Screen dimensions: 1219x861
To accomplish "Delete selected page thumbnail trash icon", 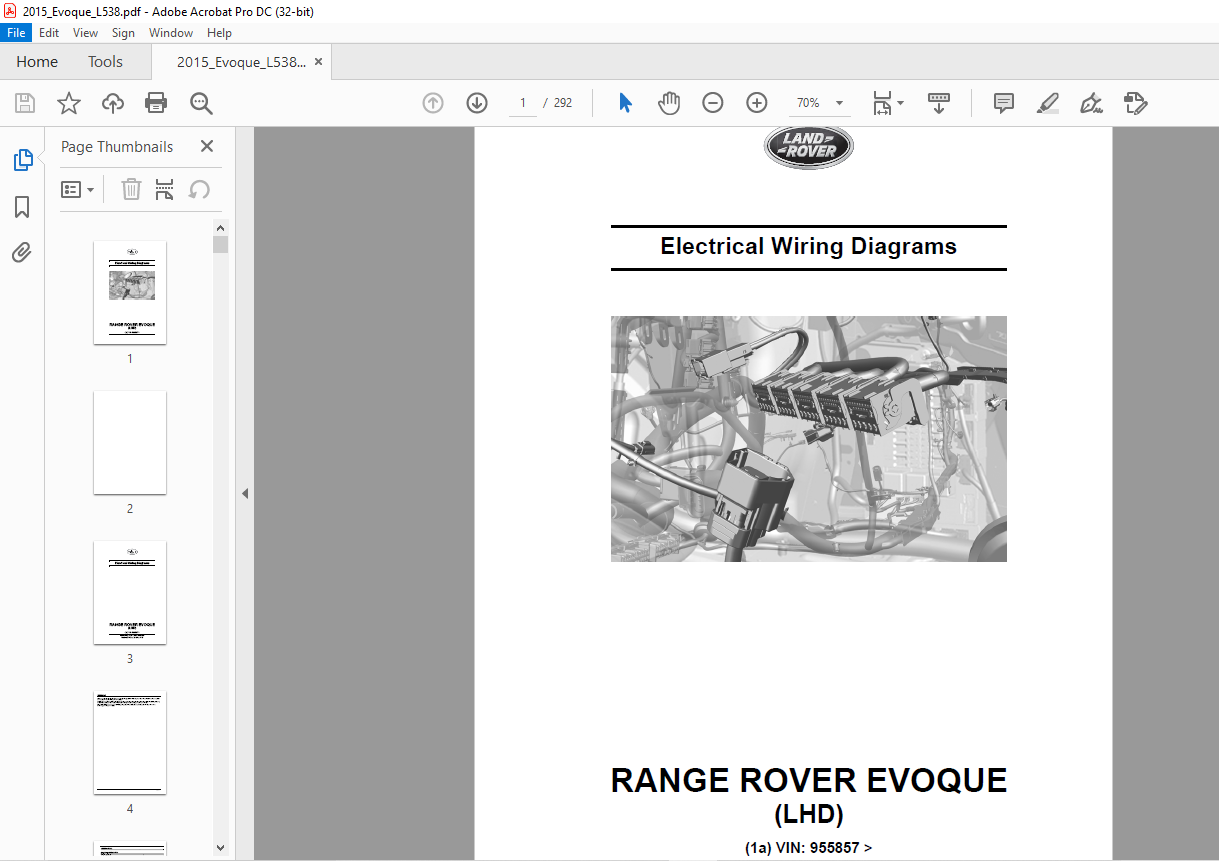I will (131, 189).
